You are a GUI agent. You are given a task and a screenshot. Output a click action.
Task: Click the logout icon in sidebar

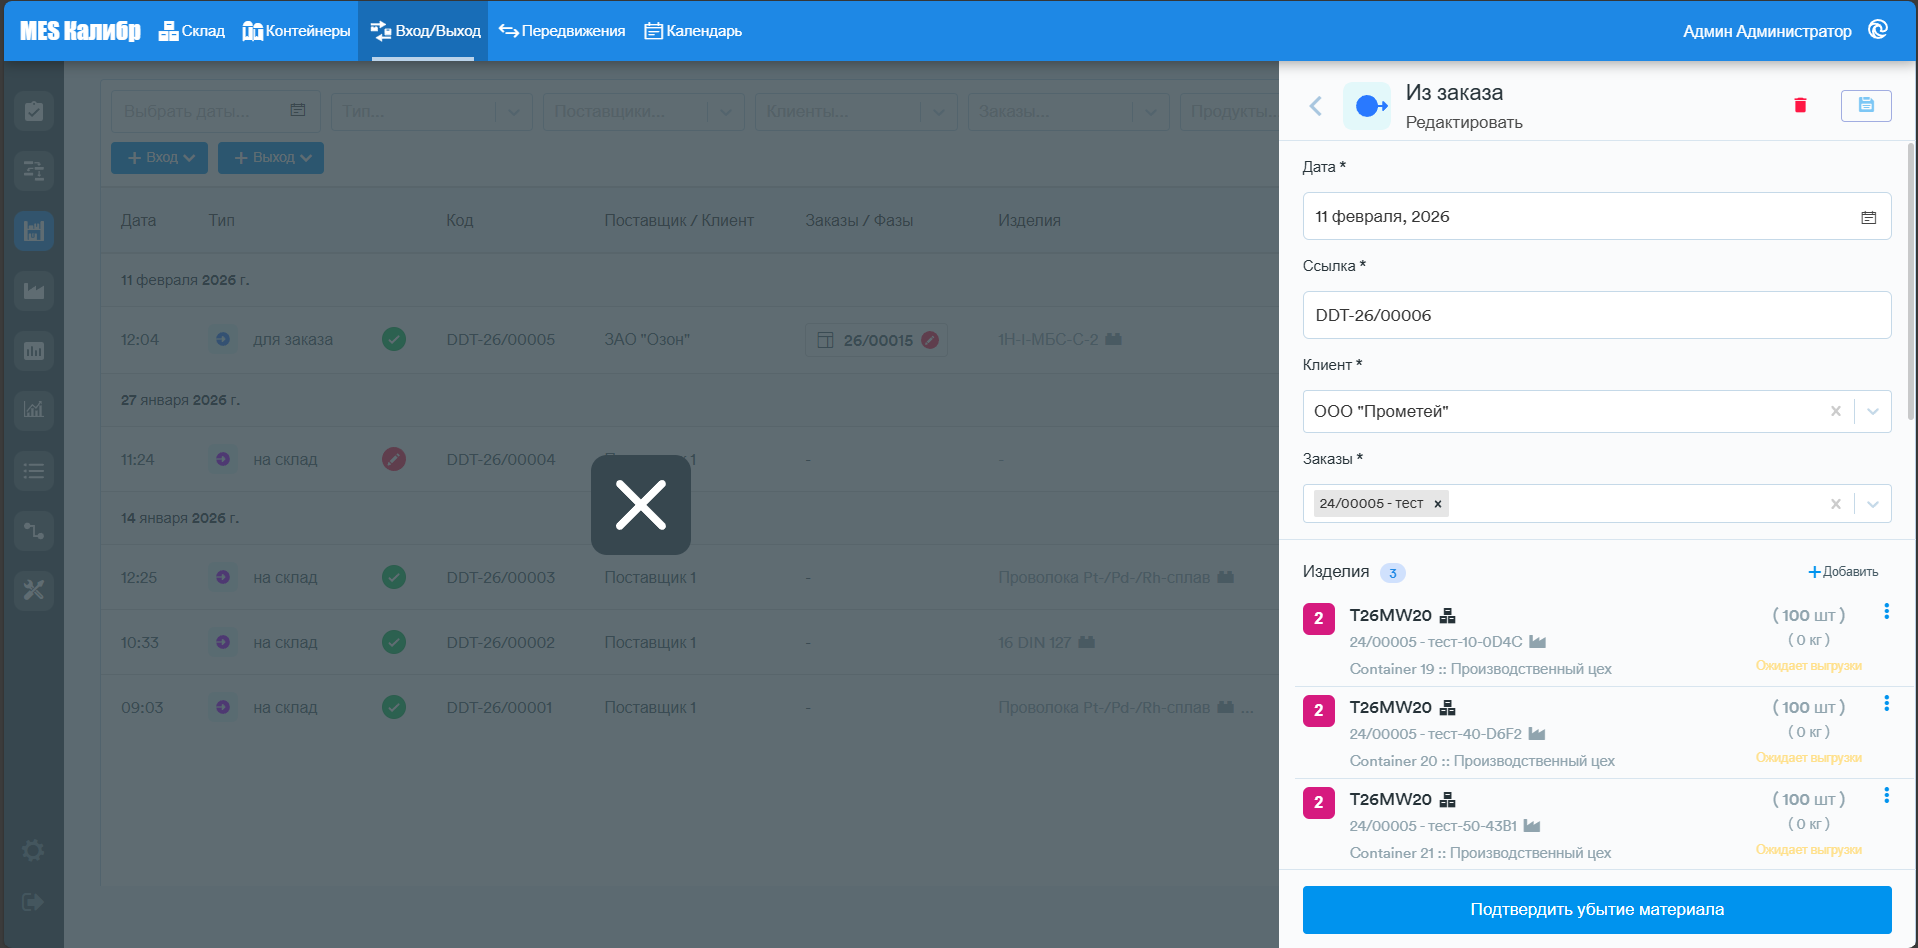pyautogui.click(x=33, y=902)
